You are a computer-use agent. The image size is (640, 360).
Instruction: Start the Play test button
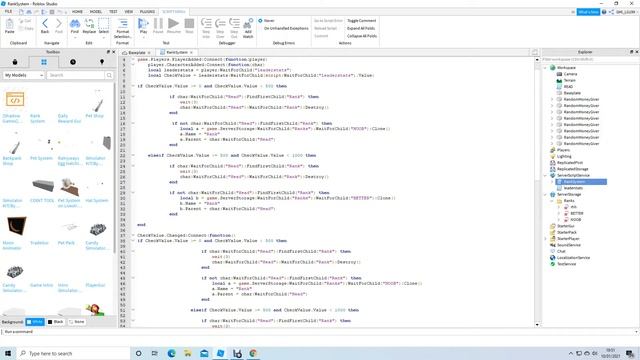click(x=143, y=24)
